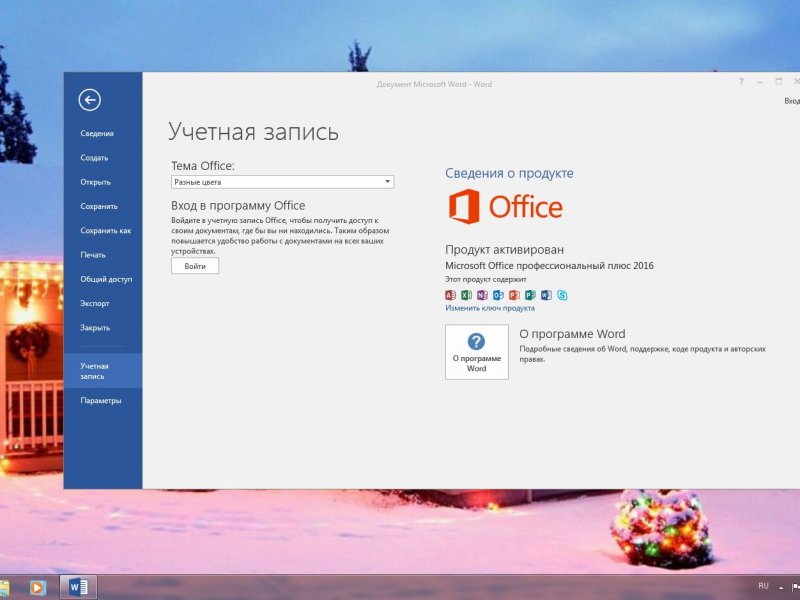Open the Сведения page
The image size is (800, 600).
click(x=97, y=134)
